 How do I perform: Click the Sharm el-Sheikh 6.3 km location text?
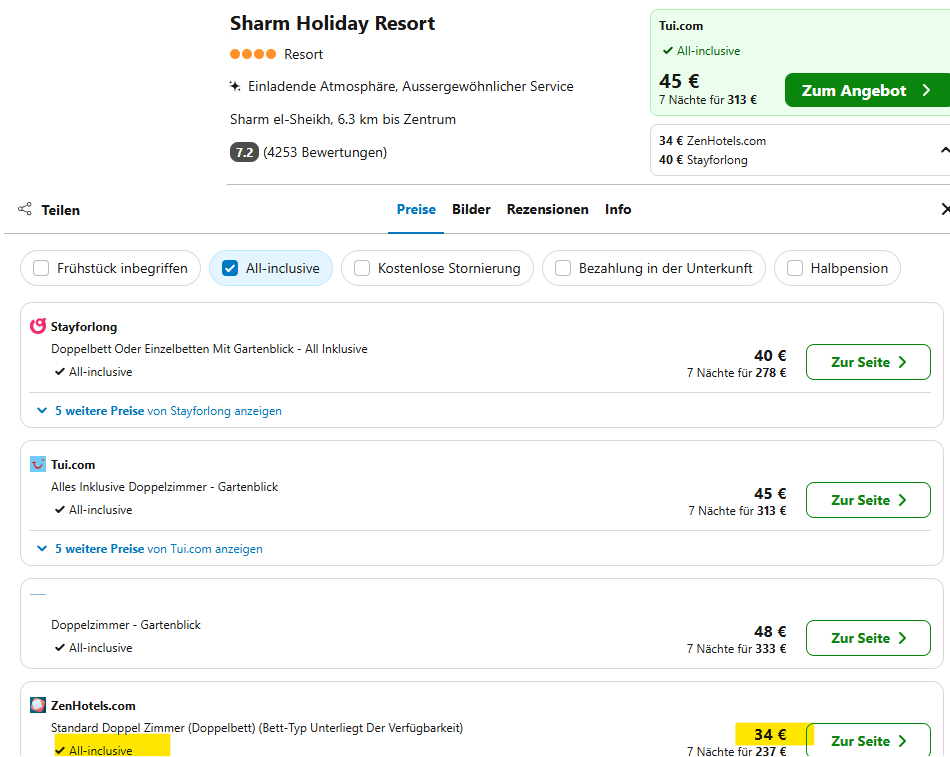pyautogui.click(x=343, y=119)
